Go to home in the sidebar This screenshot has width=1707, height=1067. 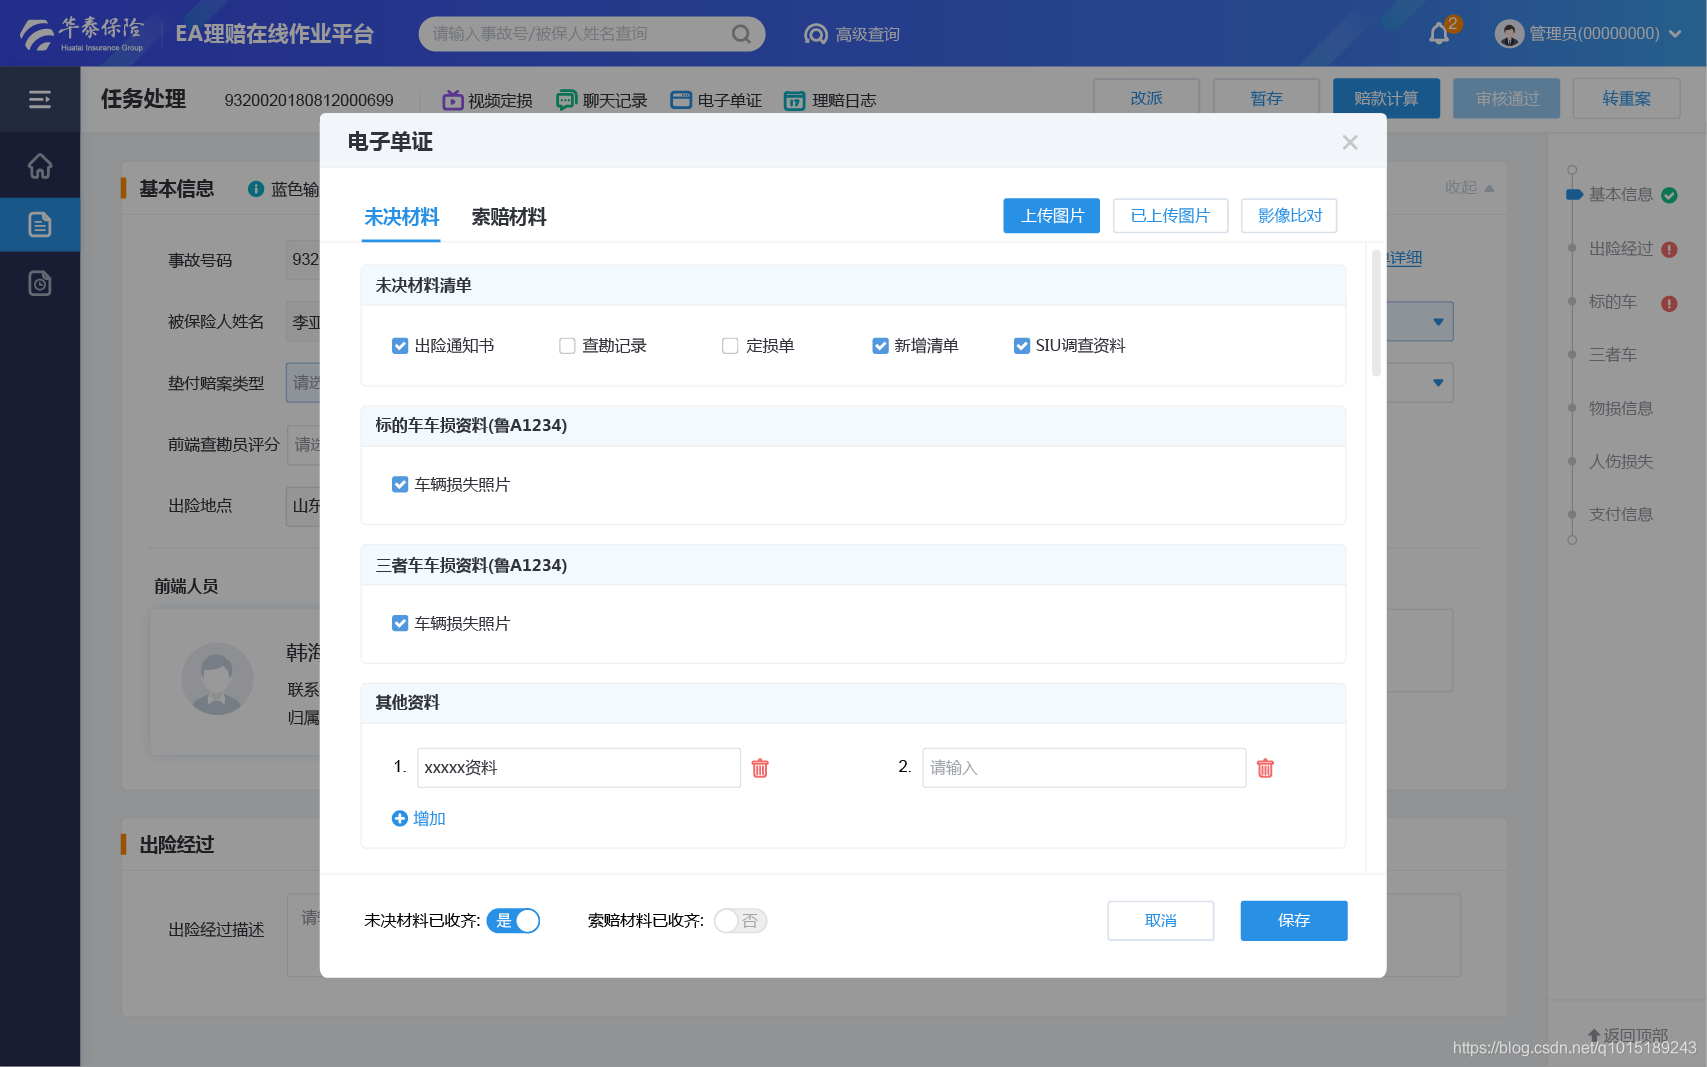tap(40, 166)
